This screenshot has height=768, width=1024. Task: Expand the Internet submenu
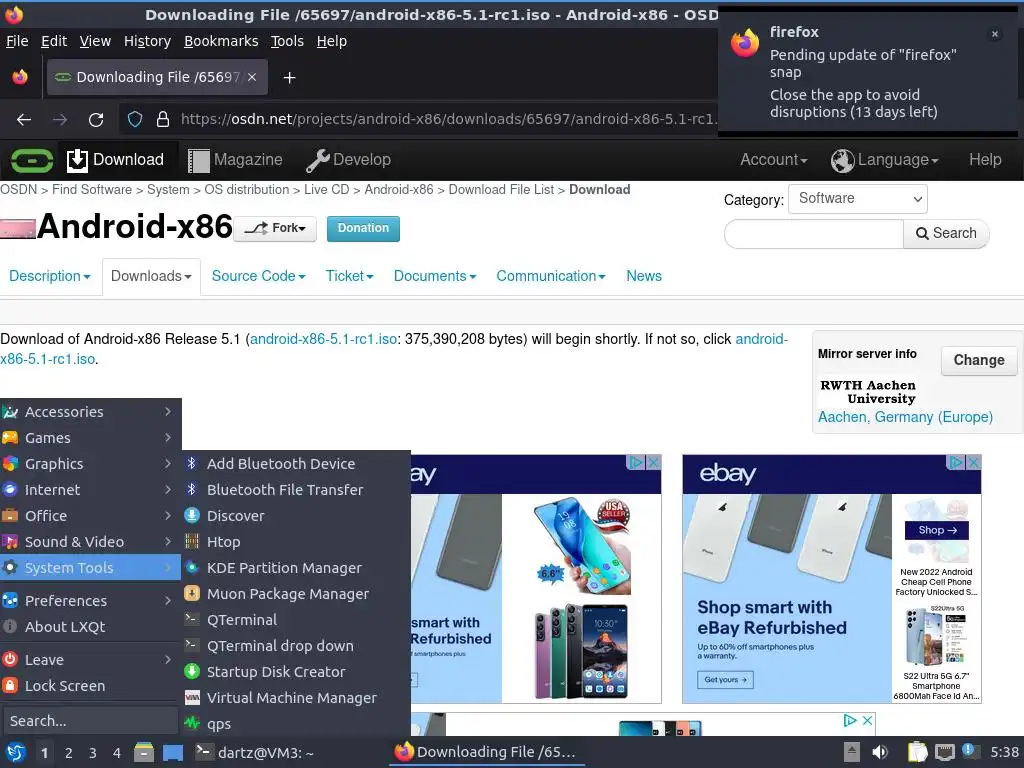[x=90, y=490]
